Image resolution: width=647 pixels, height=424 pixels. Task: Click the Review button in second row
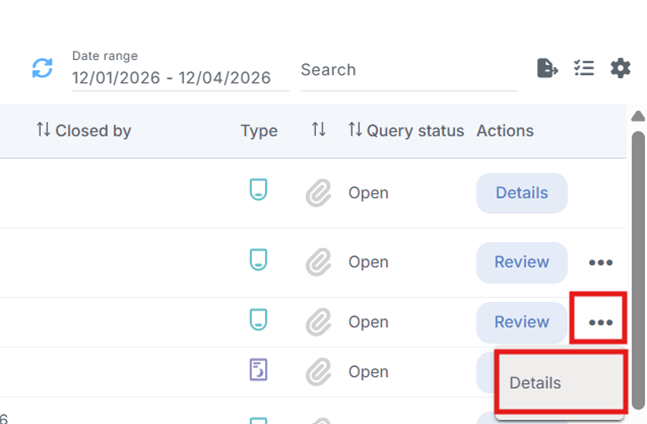click(521, 262)
